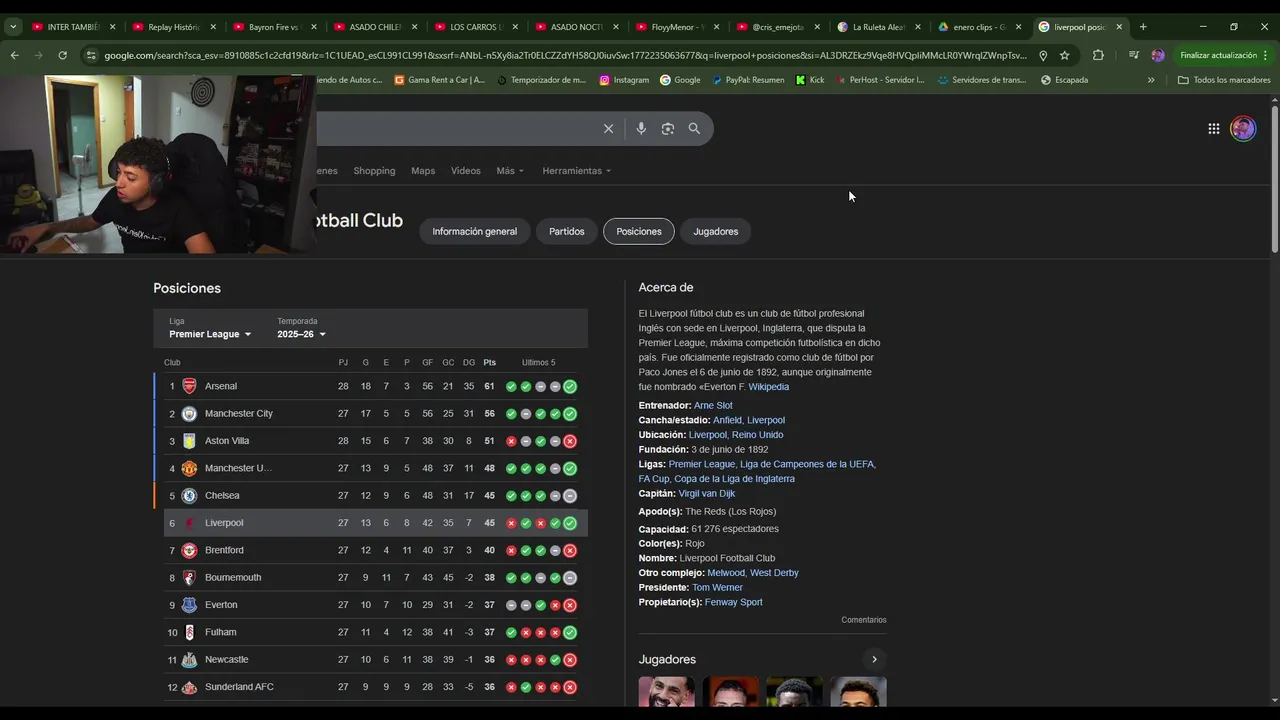Switch to La Ruleta Aleatoria tab
The height and width of the screenshot is (720, 1280).
878,27
